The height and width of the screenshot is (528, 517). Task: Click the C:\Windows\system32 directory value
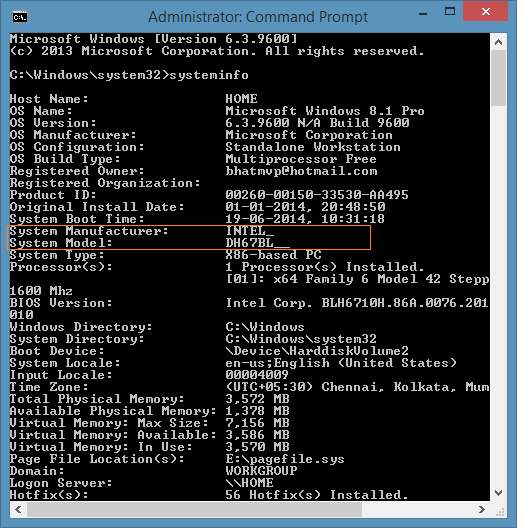click(x=301, y=339)
